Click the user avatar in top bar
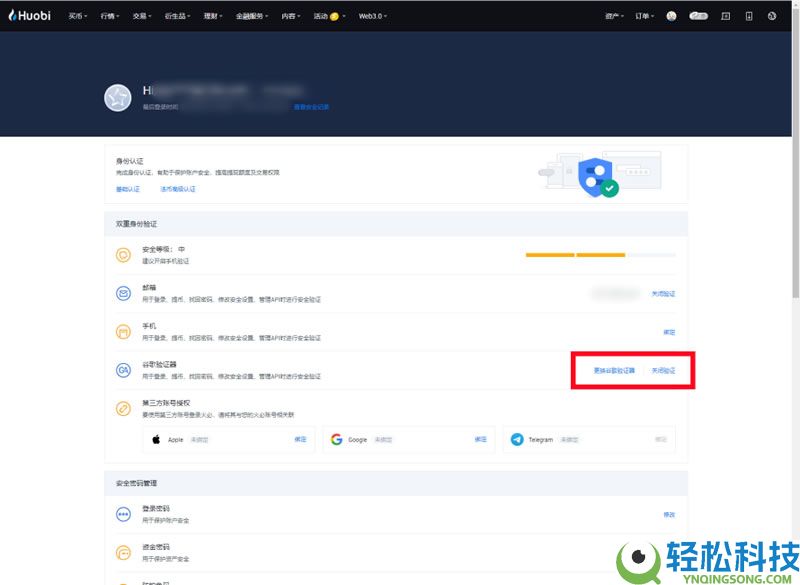The height and width of the screenshot is (585, 800). [x=671, y=15]
